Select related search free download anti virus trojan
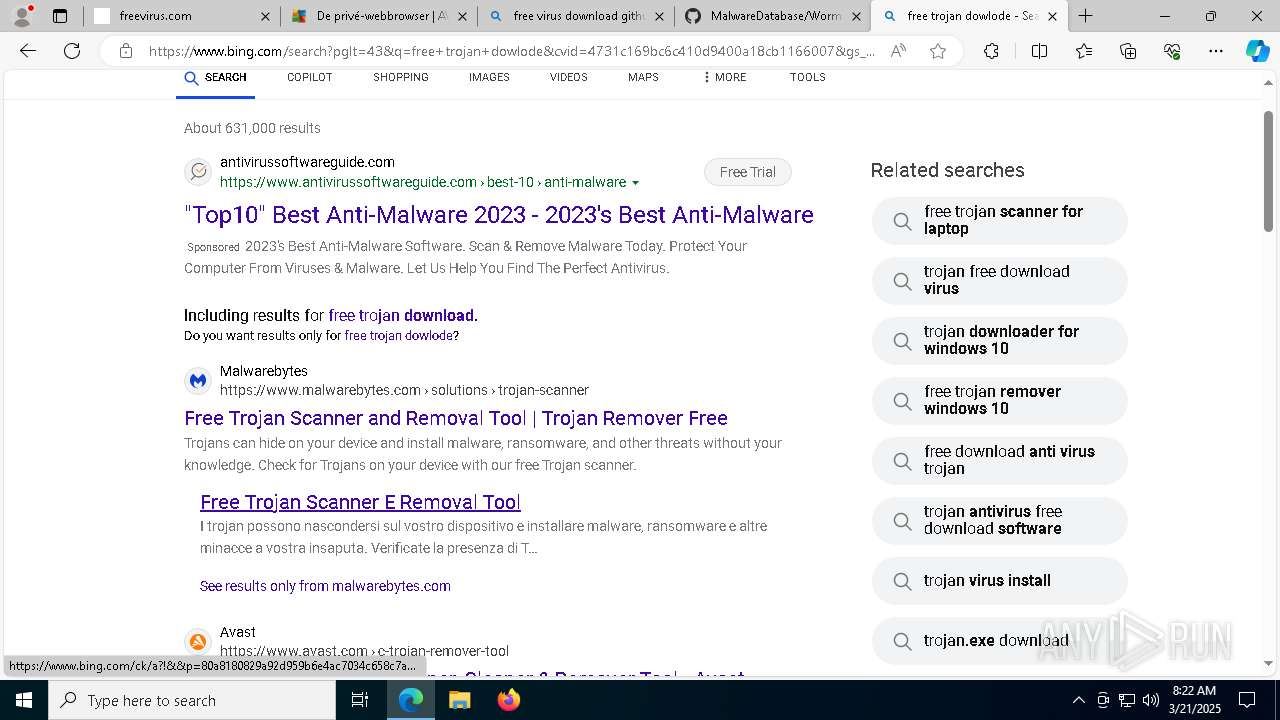Viewport: 1280px width, 720px height. pos(1000,460)
